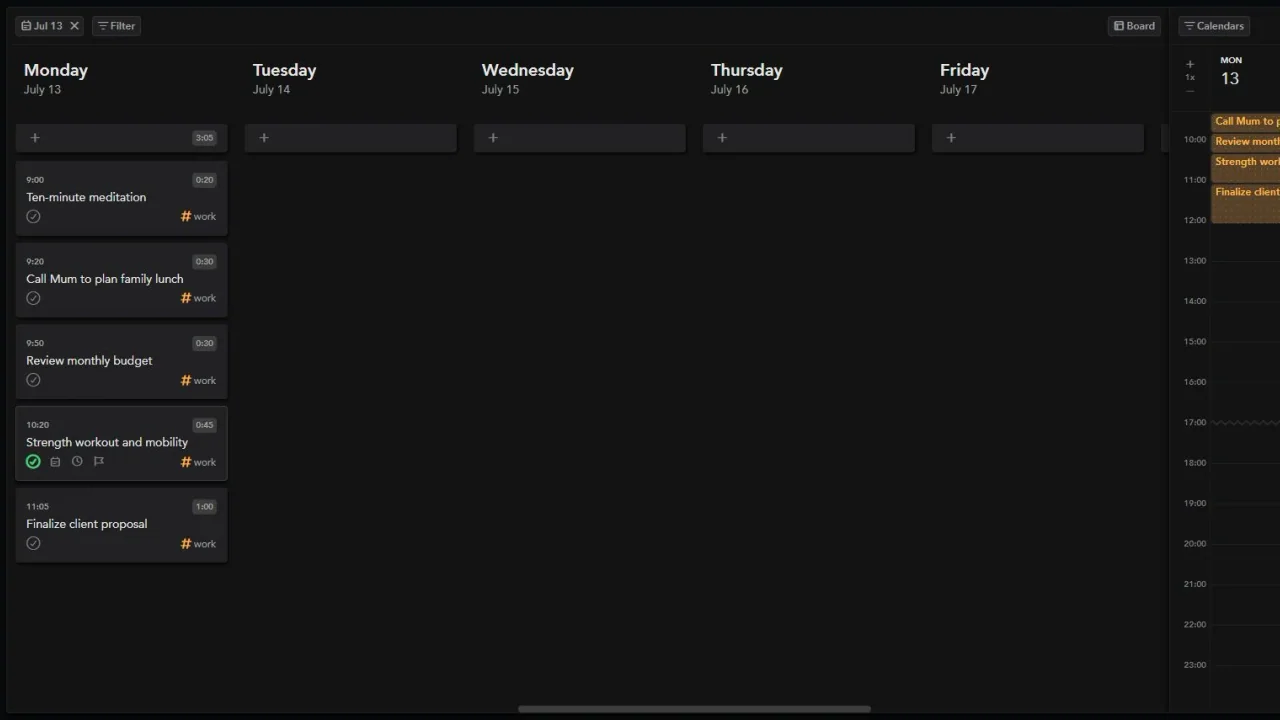1280x720 pixels.
Task: Mark Review monthly budget as complete
Action: tap(33, 380)
